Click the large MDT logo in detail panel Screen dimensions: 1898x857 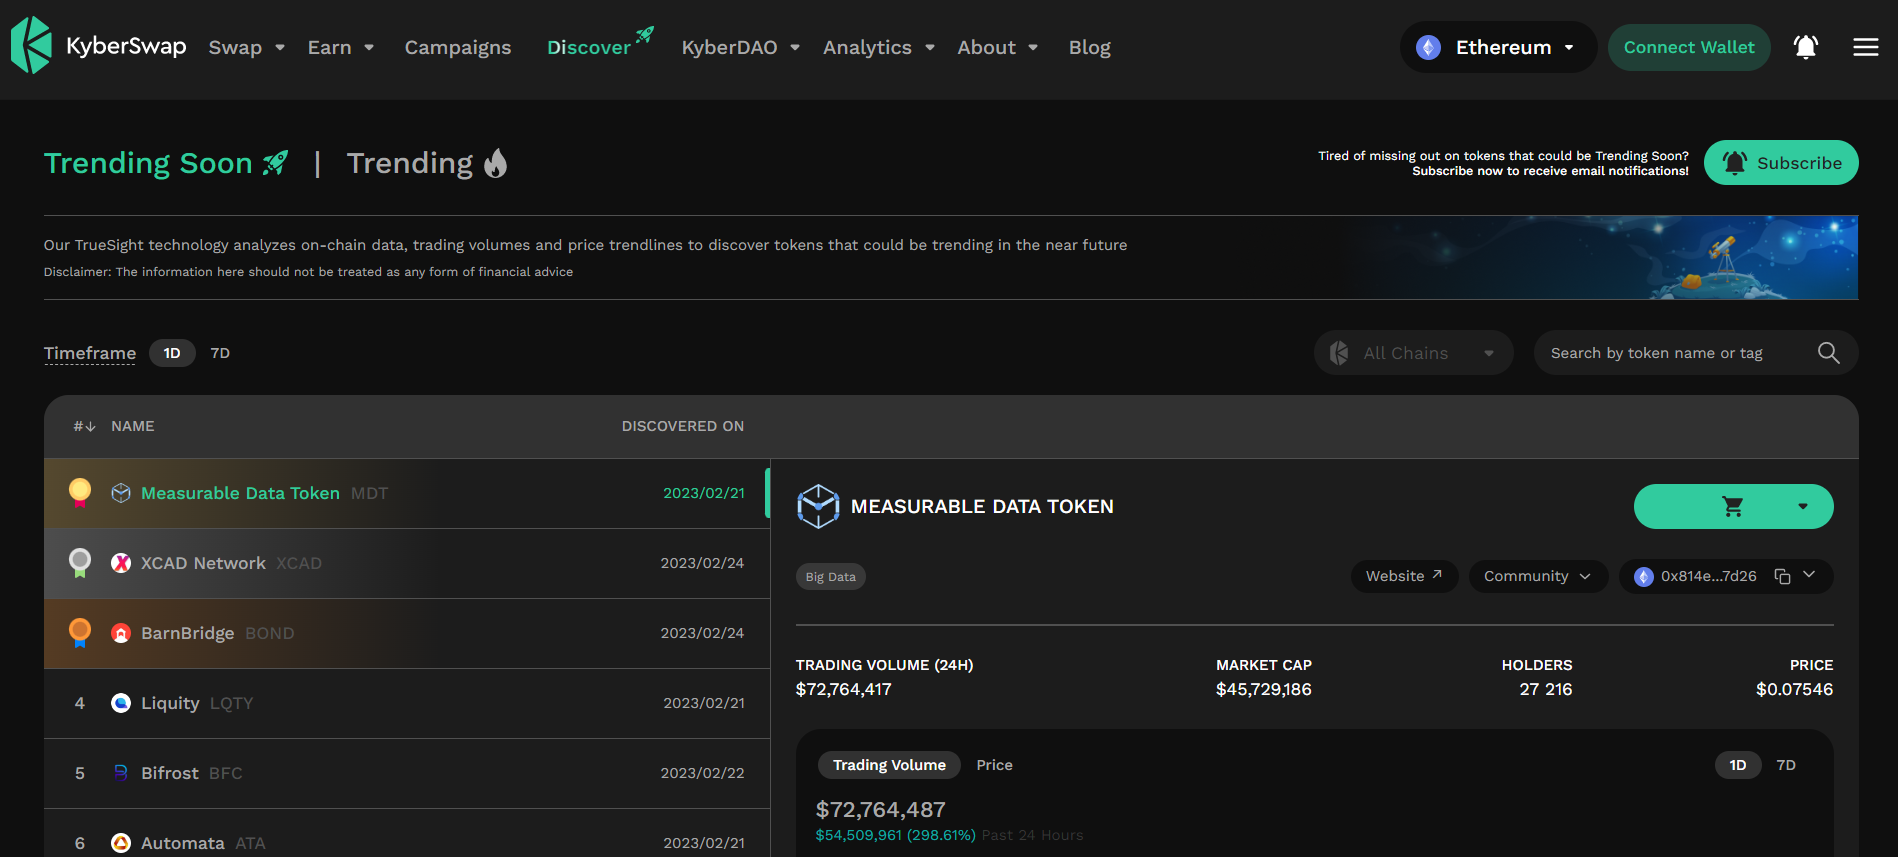[818, 506]
